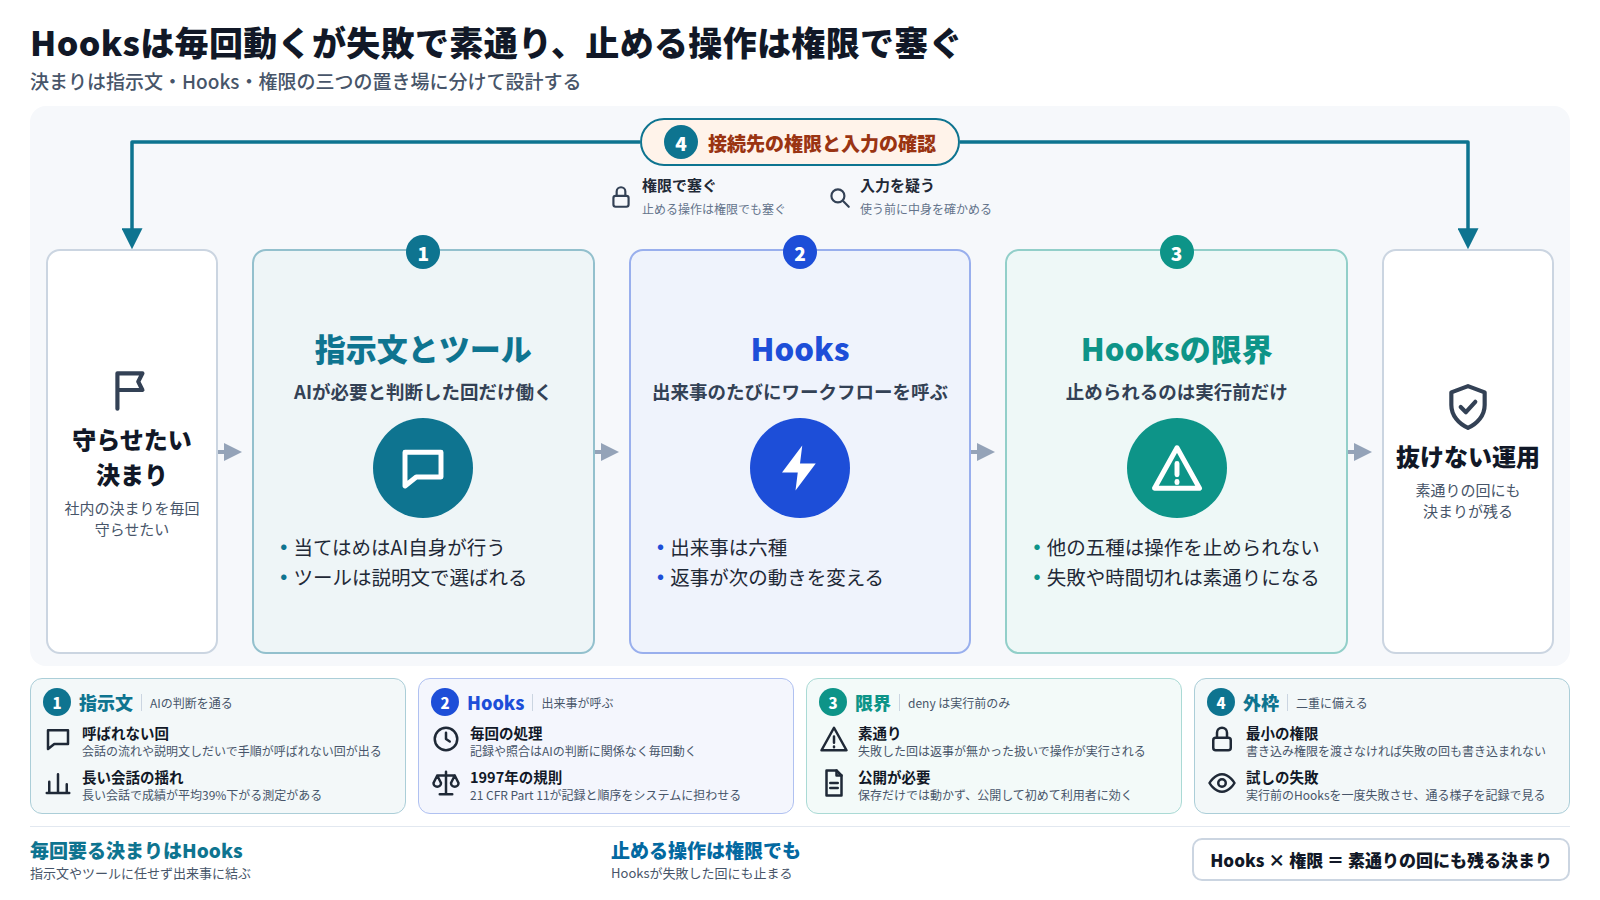1600x900 pixels.
Task: Click the eye icon beside 試しの失敗
Action: (1222, 784)
